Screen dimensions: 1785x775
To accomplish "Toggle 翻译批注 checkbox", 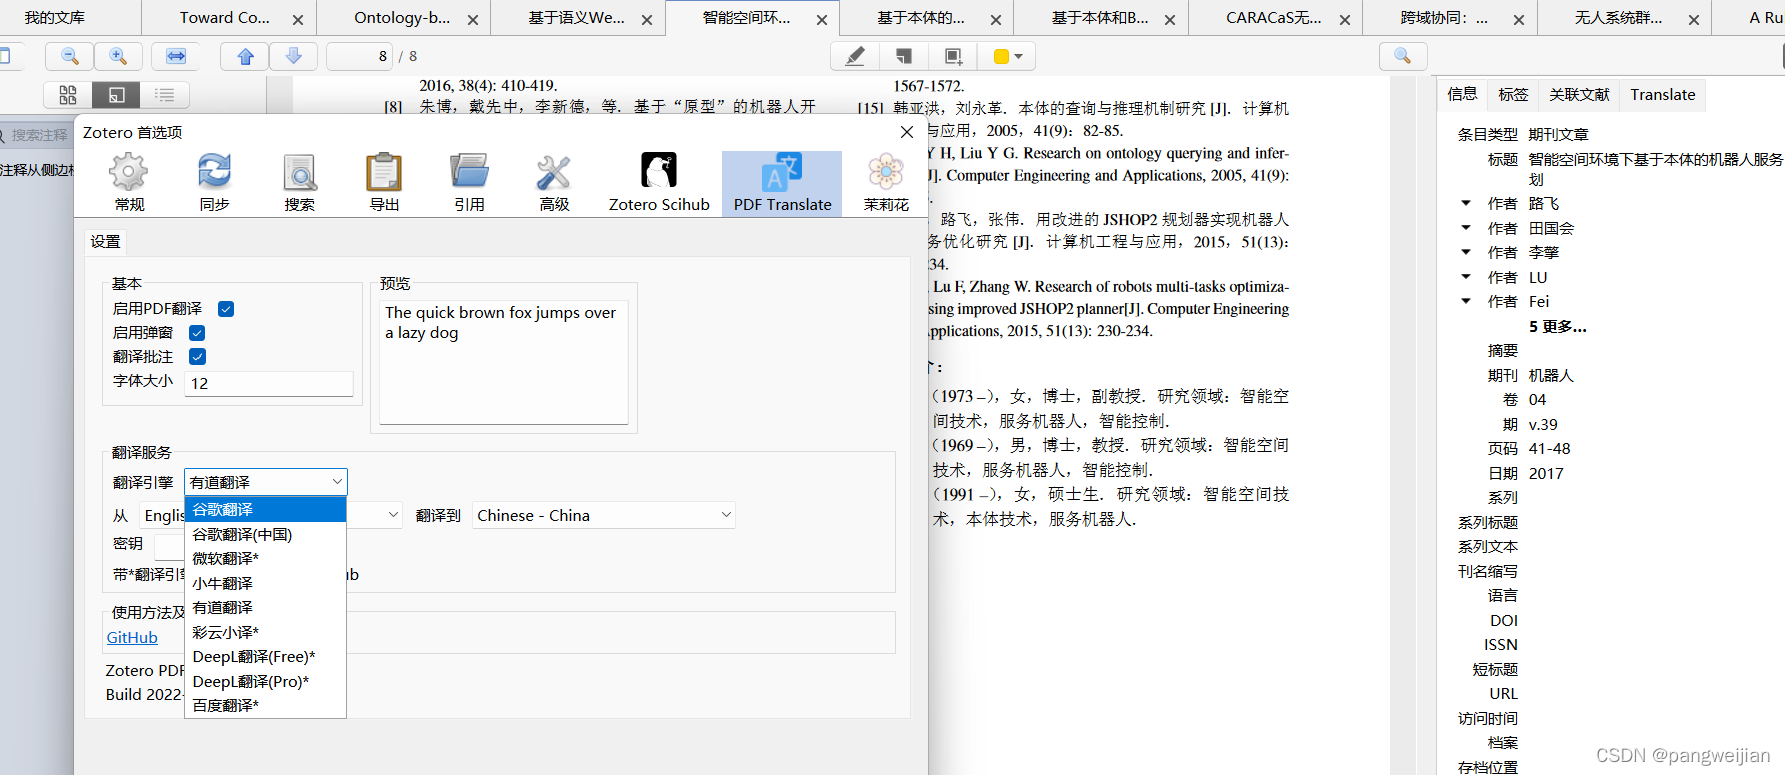I will click(x=197, y=357).
